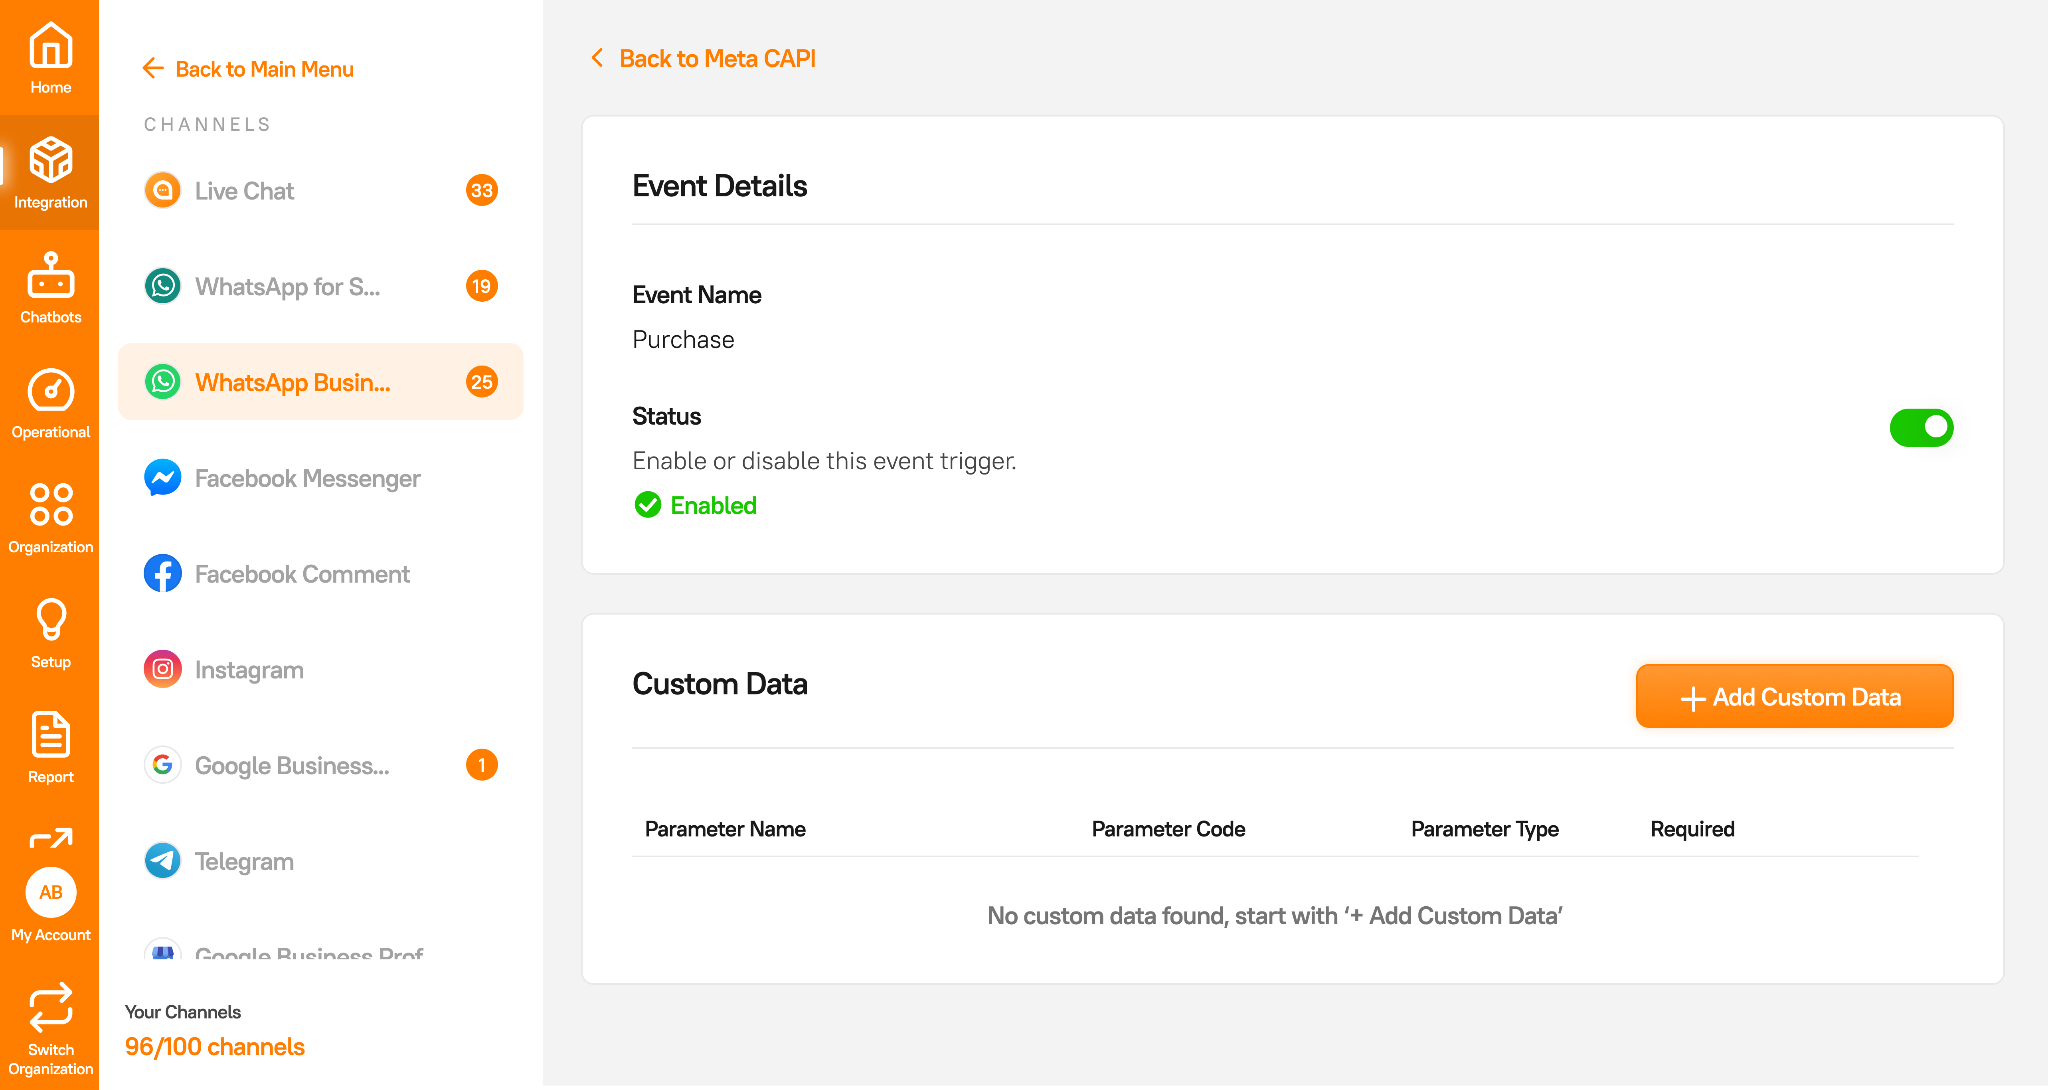Click the chevron beside Back to Meta CAPI

coord(597,58)
